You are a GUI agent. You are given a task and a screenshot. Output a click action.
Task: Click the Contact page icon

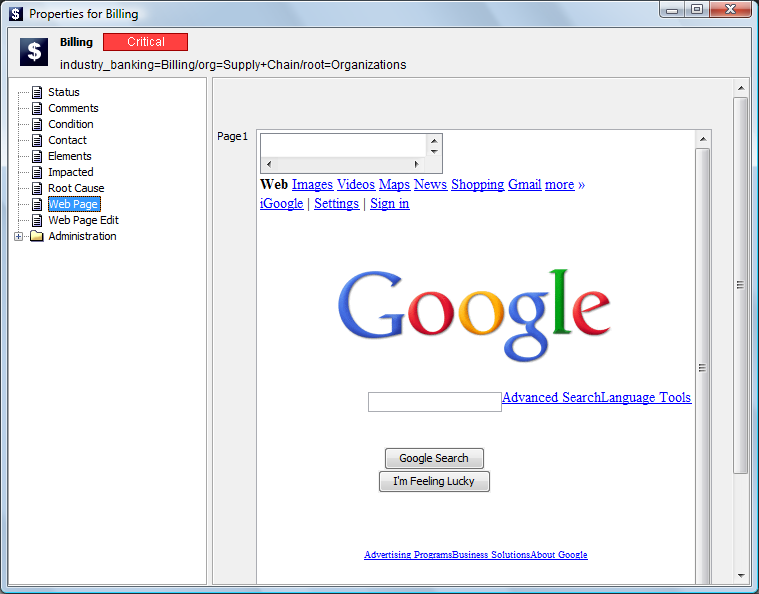point(37,140)
